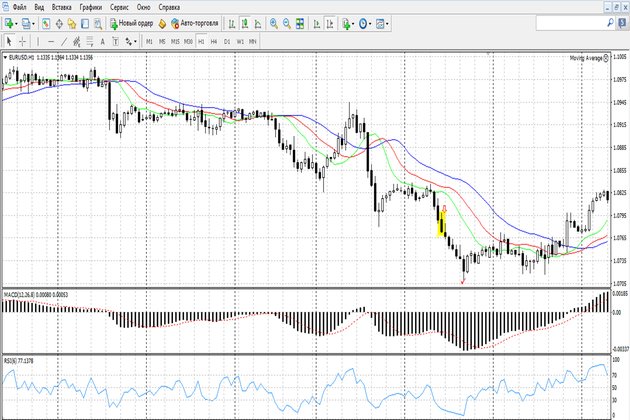Open the Графики menu
The image size is (630, 420).
90,7
